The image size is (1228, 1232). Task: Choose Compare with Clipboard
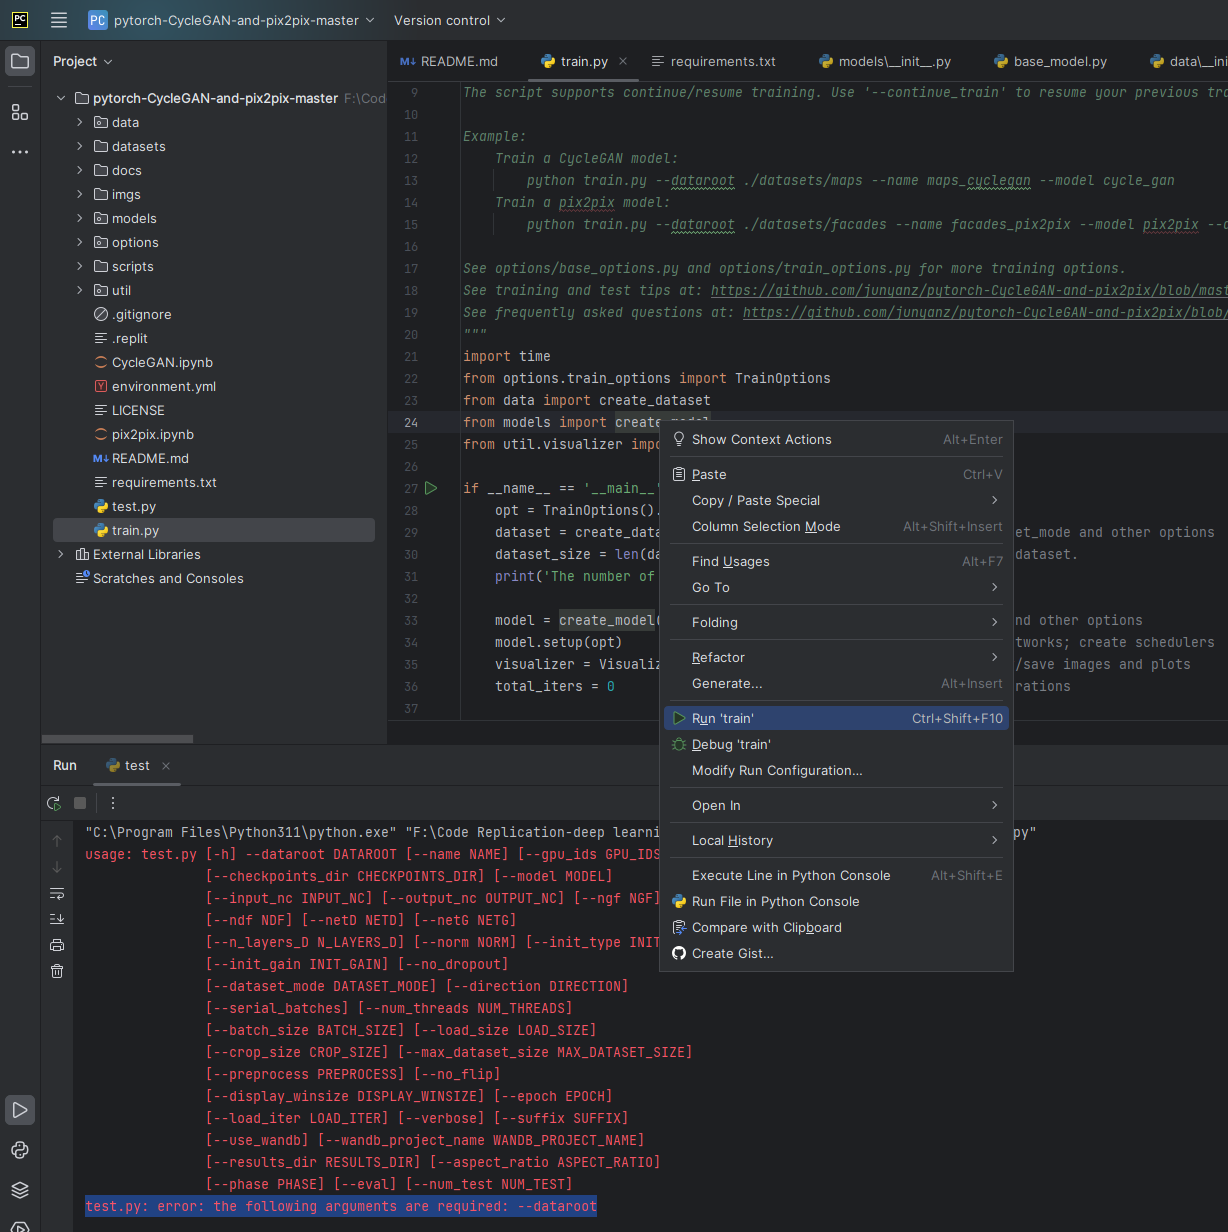pos(836,927)
